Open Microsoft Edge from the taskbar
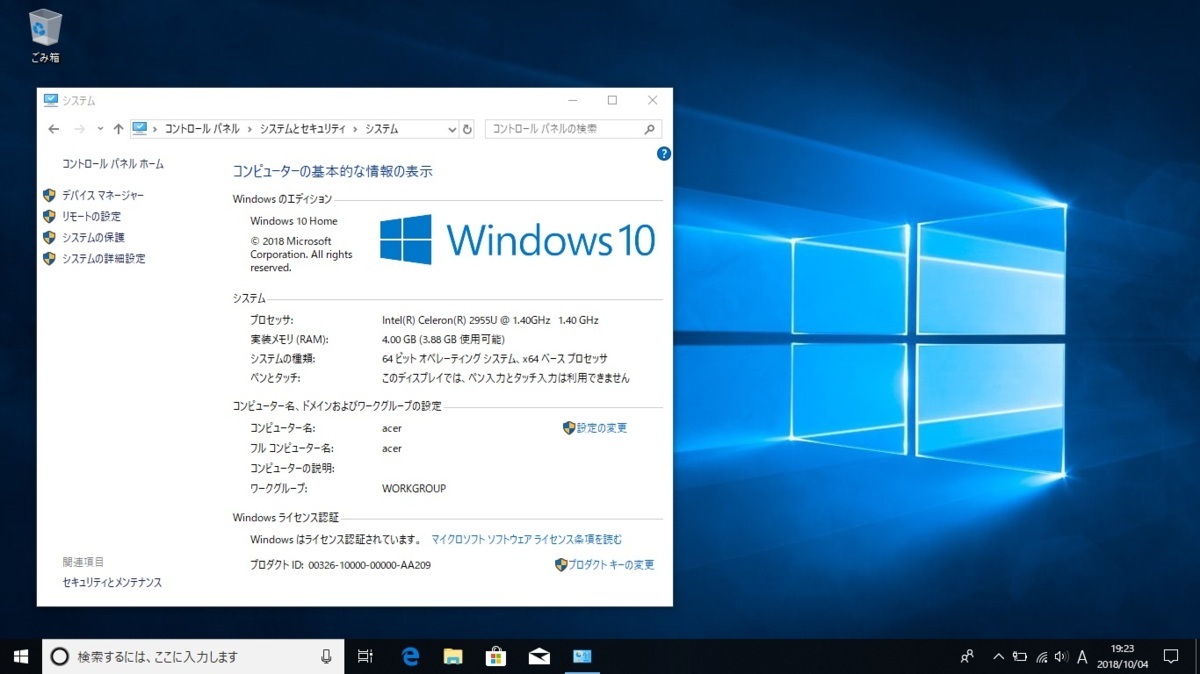This screenshot has width=1200, height=674. tap(410, 656)
